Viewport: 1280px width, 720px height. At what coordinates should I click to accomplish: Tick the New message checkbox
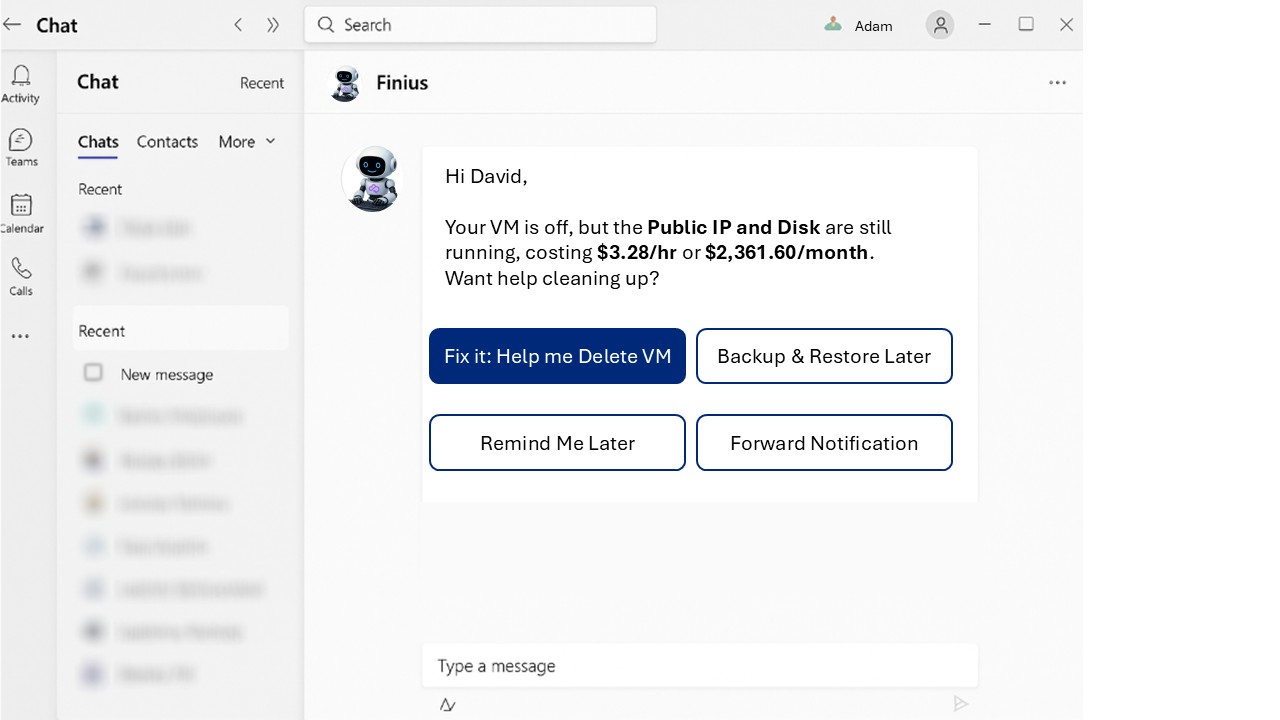click(x=93, y=373)
